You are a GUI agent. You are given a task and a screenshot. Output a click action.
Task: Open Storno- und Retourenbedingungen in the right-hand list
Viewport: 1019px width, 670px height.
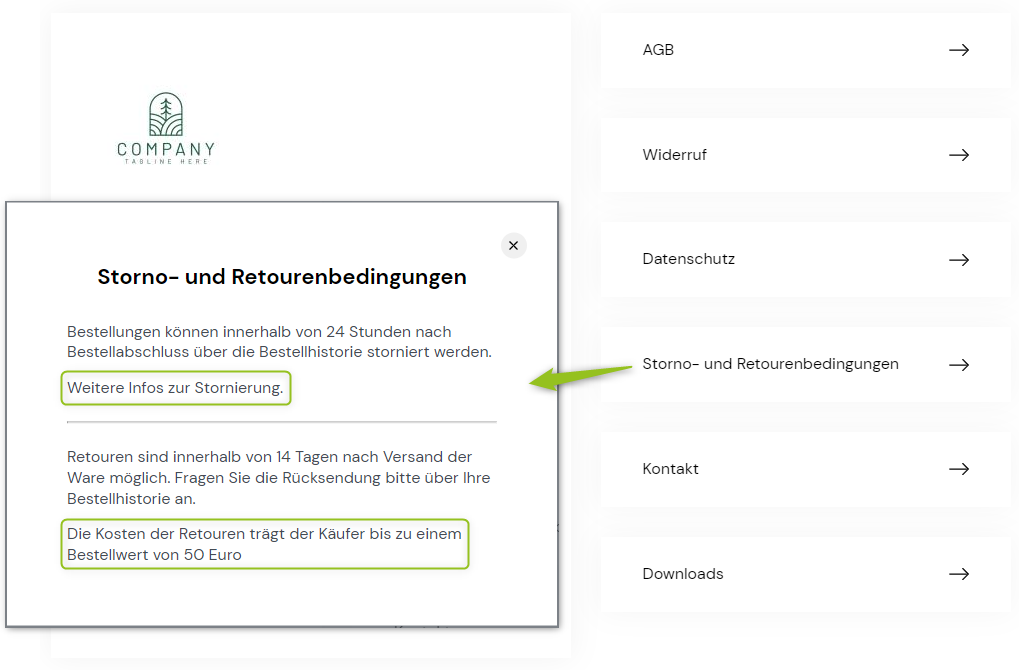806,364
